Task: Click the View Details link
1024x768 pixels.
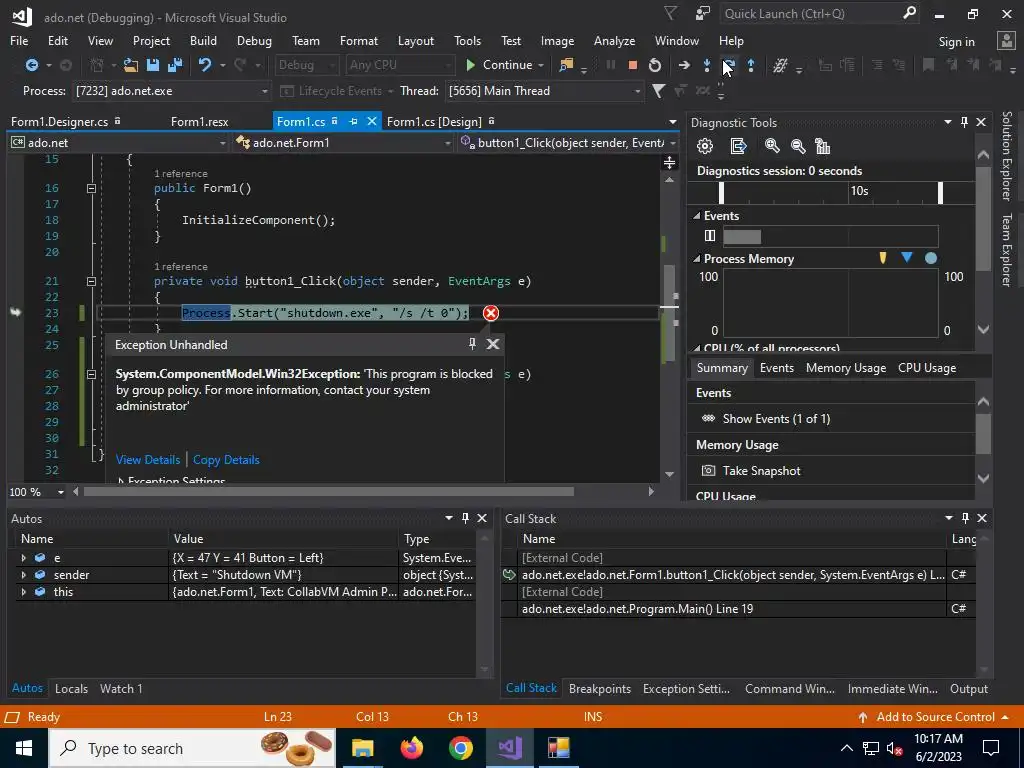Action: click(x=148, y=460)
